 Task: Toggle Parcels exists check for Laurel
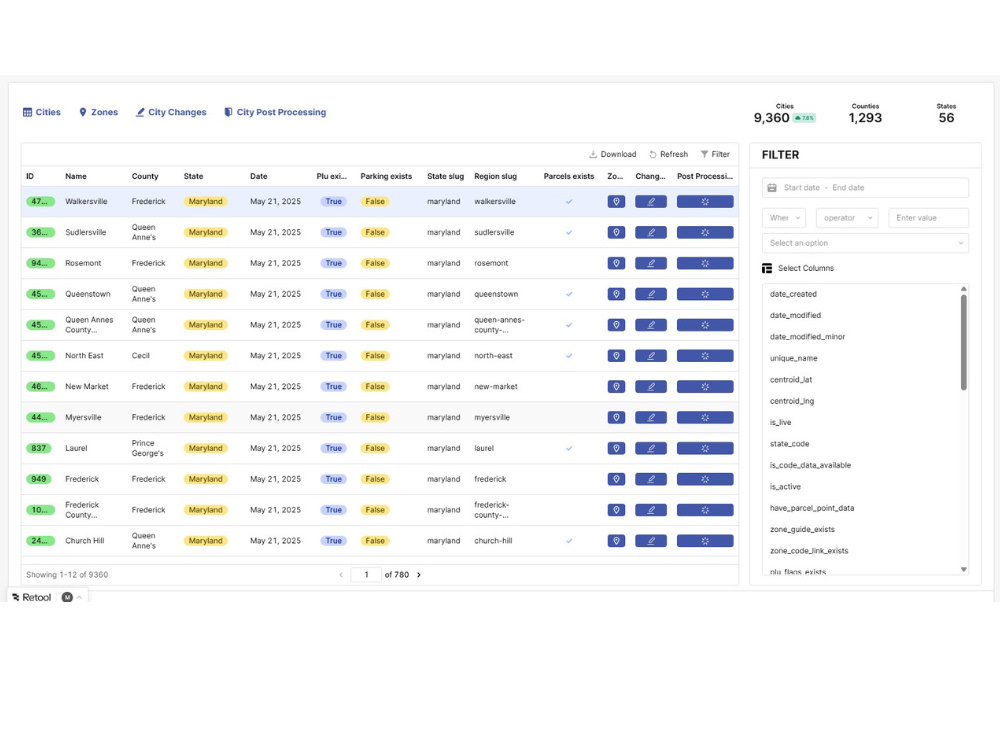tap(569, 448)
